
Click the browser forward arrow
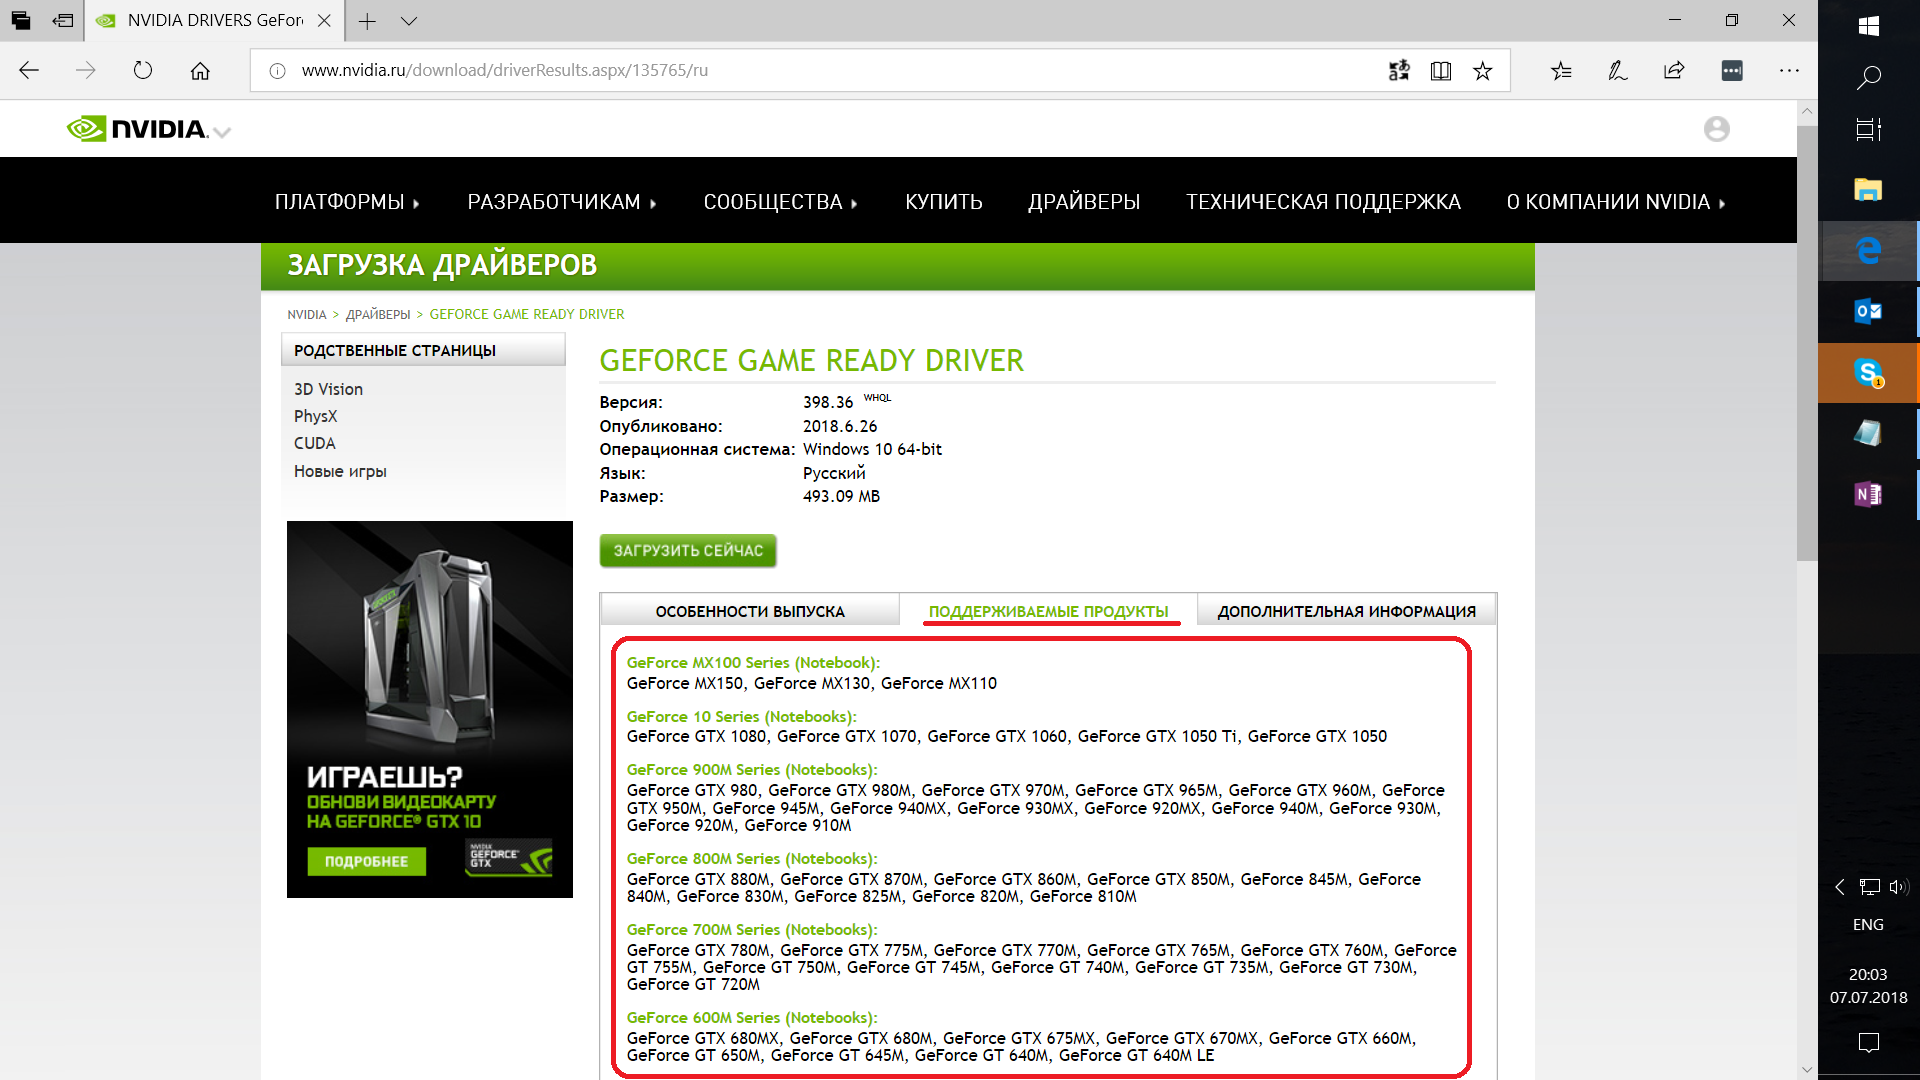pos(86,70)
